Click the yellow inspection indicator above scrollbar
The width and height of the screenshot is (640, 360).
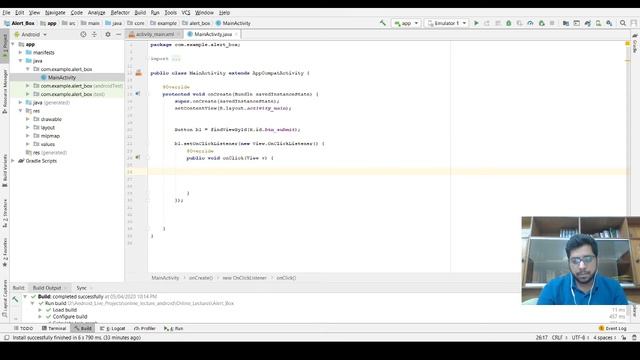pyautogui.click(x=628, y=43)
